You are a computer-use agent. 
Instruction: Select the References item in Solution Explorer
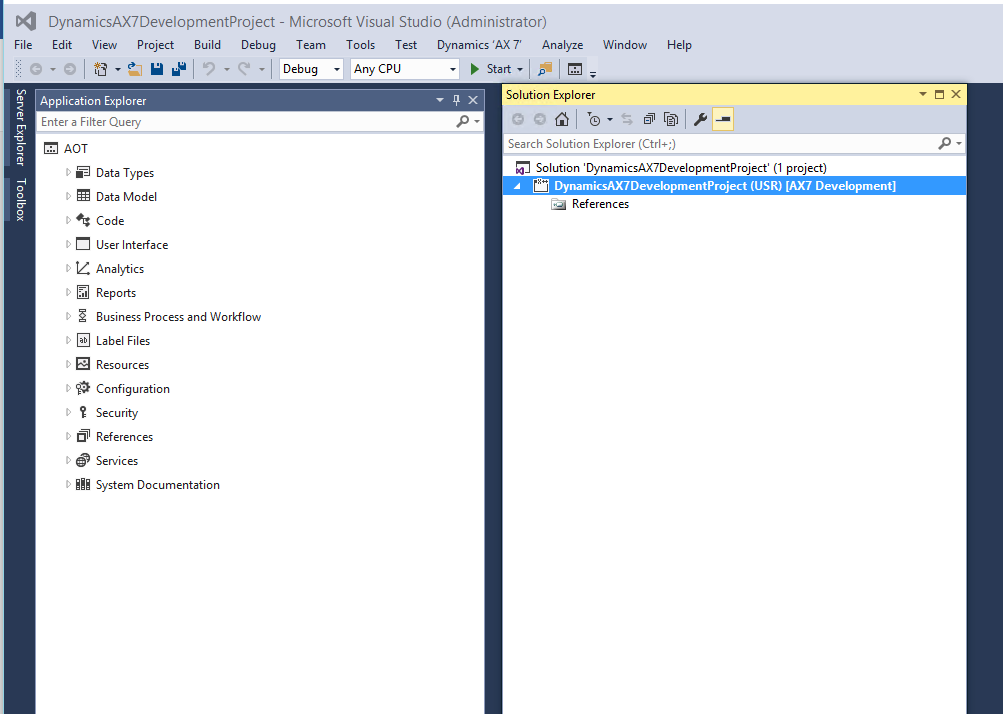click(600, 204)
